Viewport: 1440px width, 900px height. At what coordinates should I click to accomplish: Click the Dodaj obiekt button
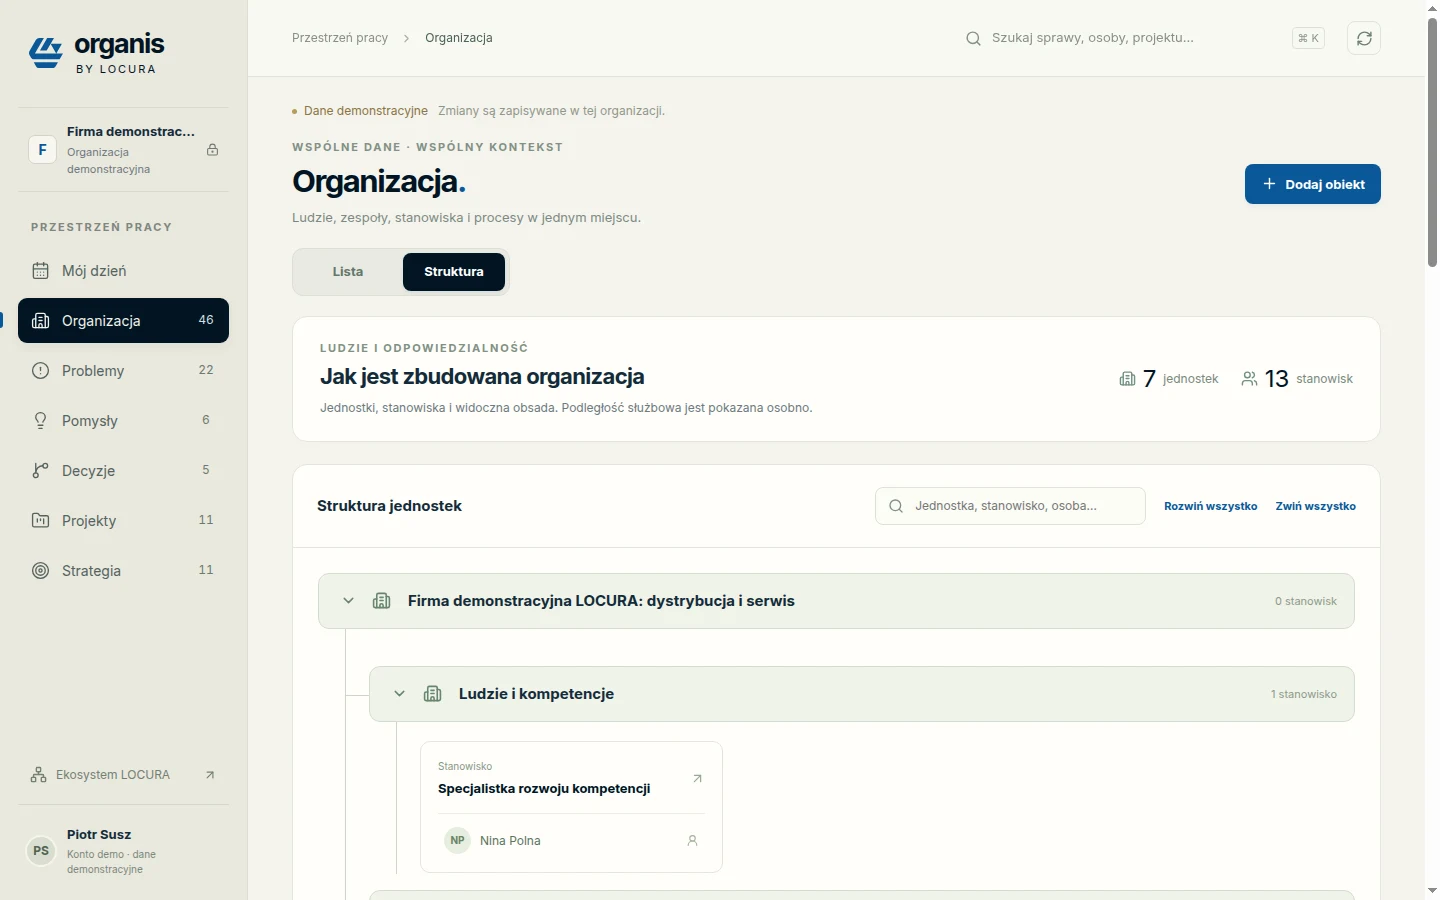1312,184
